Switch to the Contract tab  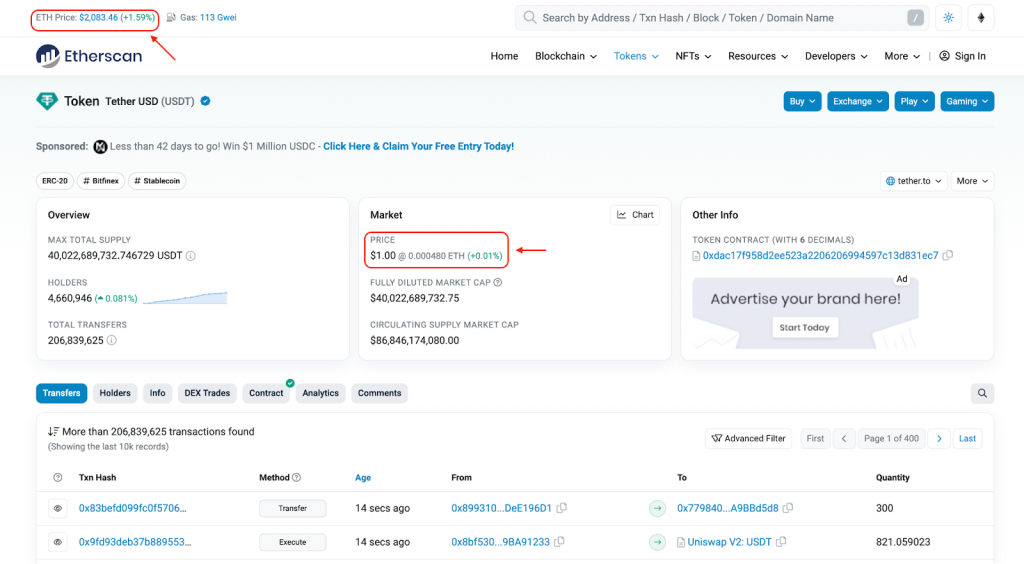pos(266,393)
